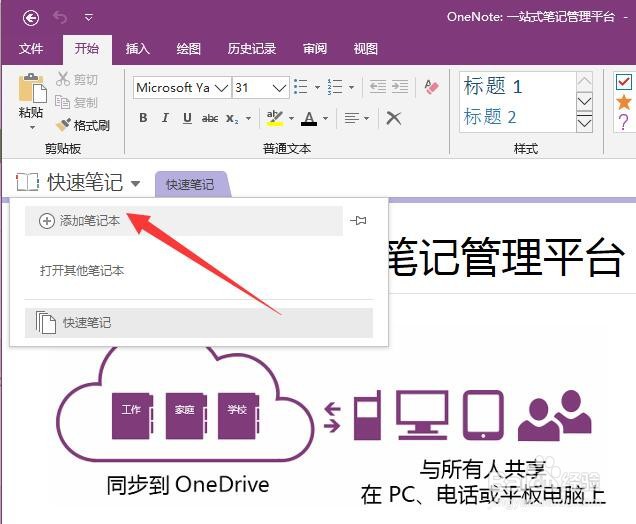Expand the full styles gallery list
The height and width of the screenshot is (524, 636).
(584, 122)
